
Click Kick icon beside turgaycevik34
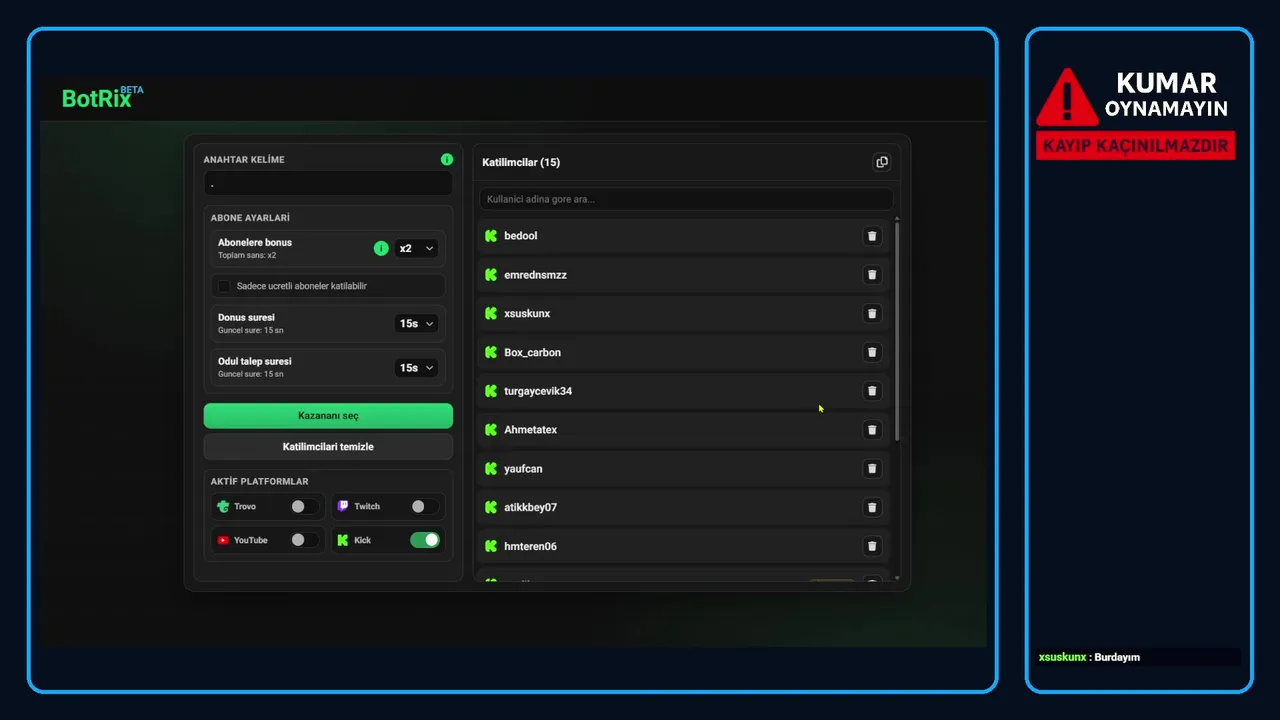click(x=491, y=391)
